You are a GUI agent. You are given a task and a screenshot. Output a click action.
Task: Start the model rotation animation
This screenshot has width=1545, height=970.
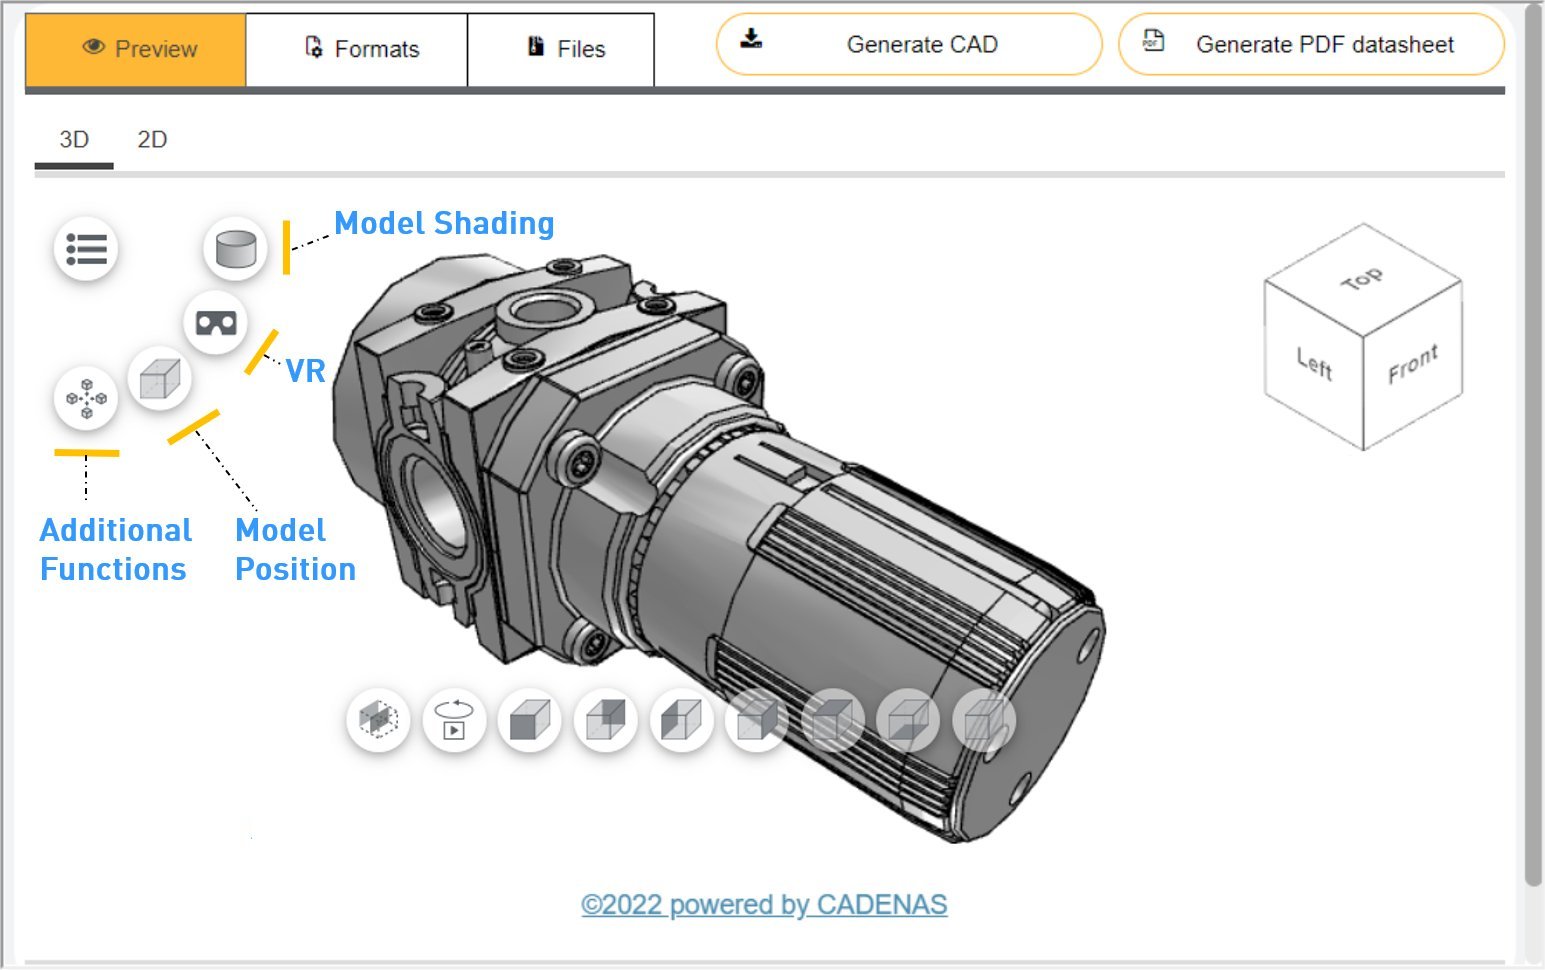point(455,718)
